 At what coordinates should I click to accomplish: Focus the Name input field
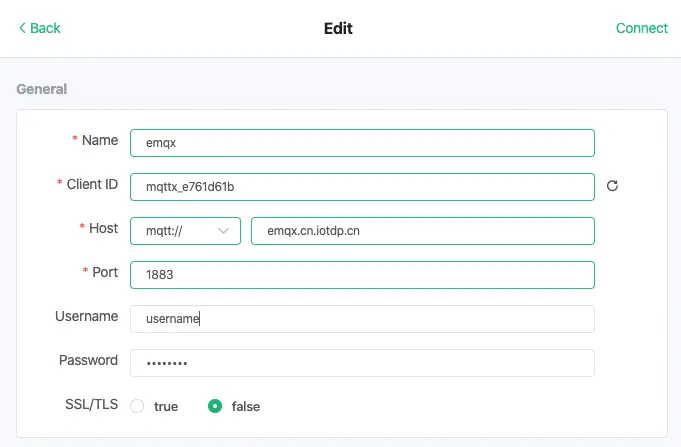click(362, 143)
